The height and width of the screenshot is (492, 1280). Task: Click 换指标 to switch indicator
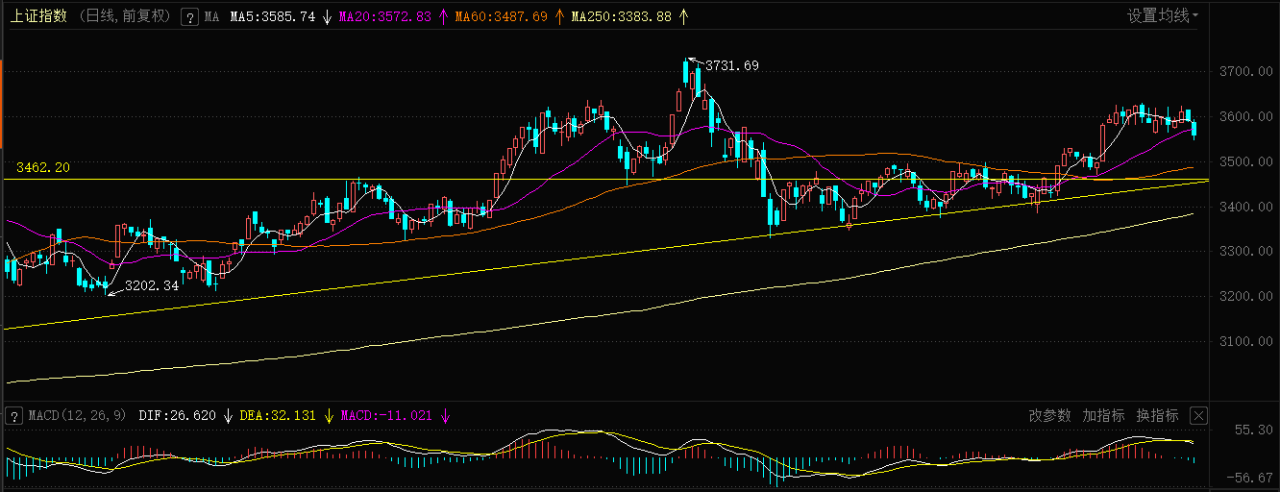click(x=1157, y=415)
